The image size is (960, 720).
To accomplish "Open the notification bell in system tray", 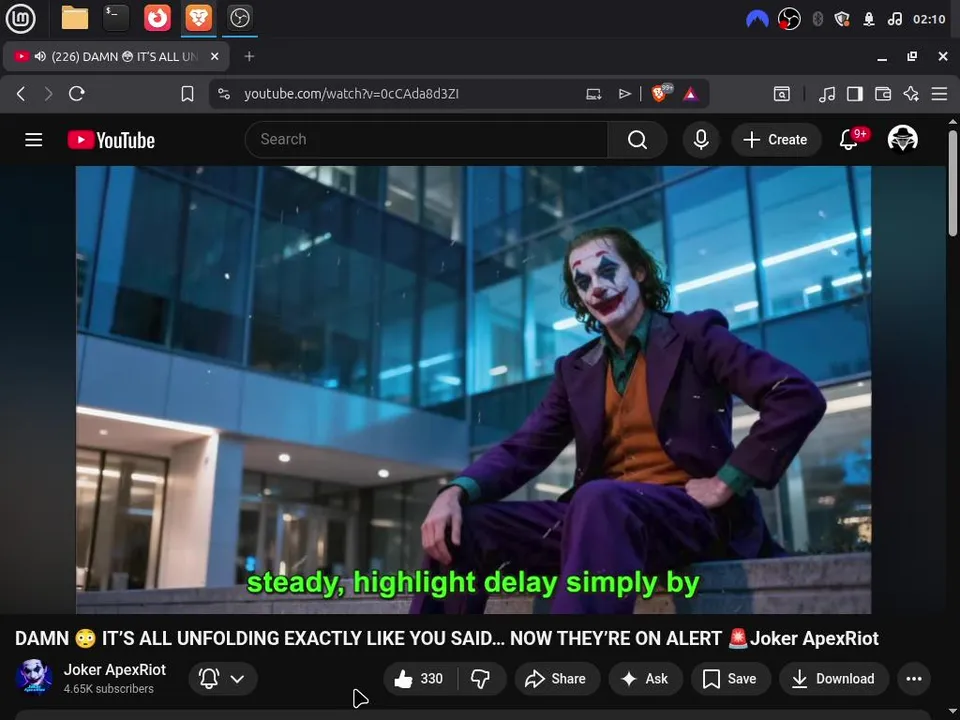I will 869,19.
